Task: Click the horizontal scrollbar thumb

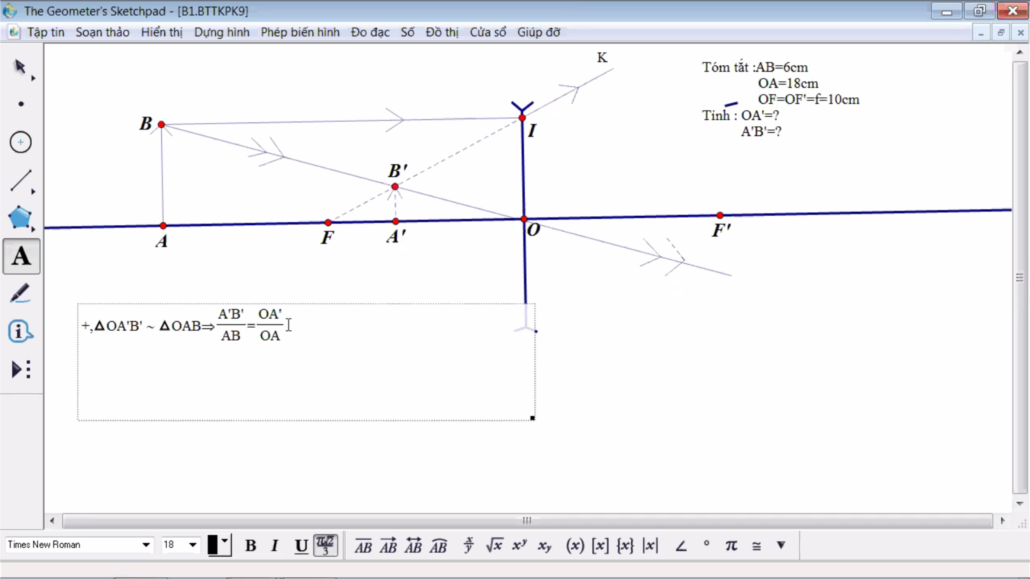Action: pyautogui.click(x=527, y=521)
